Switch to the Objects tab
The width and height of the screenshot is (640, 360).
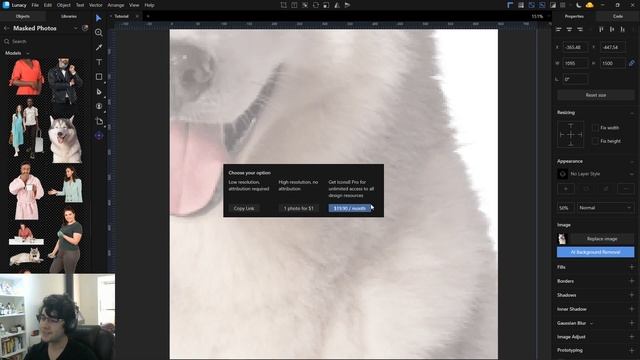click(23, 16)
